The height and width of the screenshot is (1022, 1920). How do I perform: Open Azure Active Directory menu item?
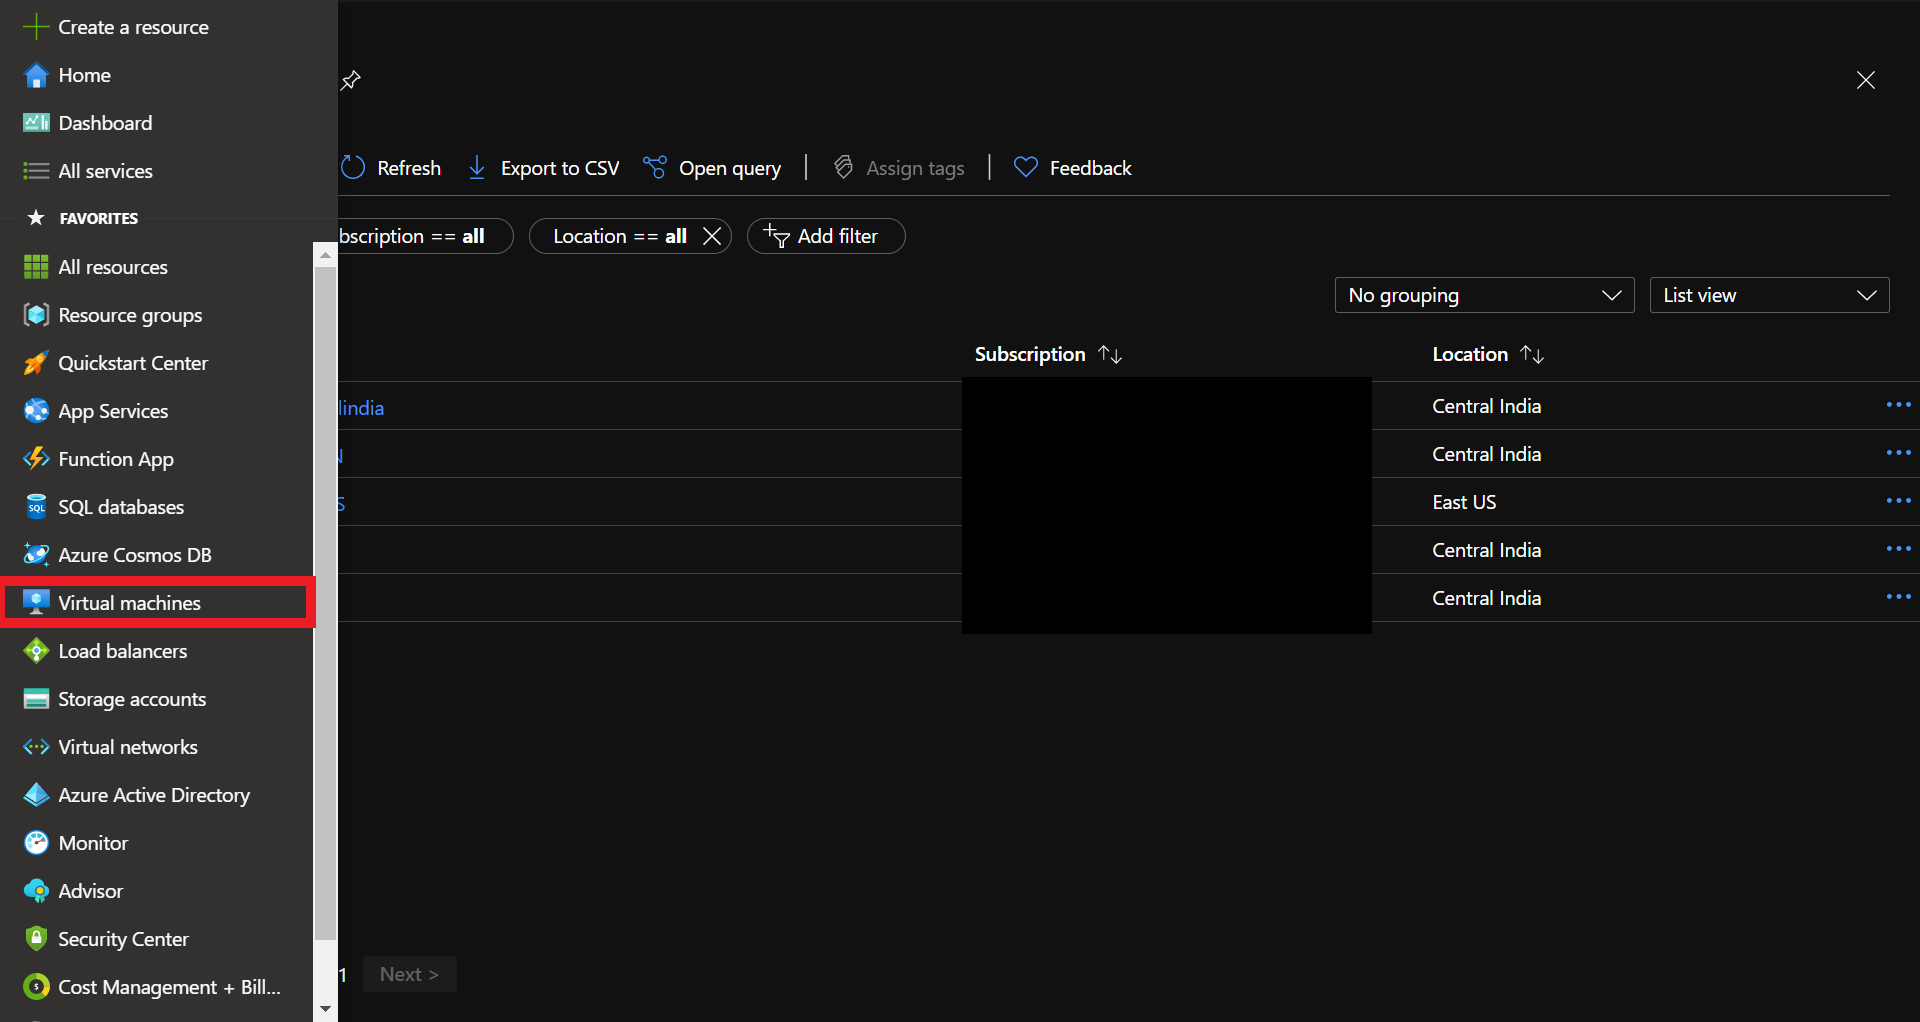click(x=158, y=795)
